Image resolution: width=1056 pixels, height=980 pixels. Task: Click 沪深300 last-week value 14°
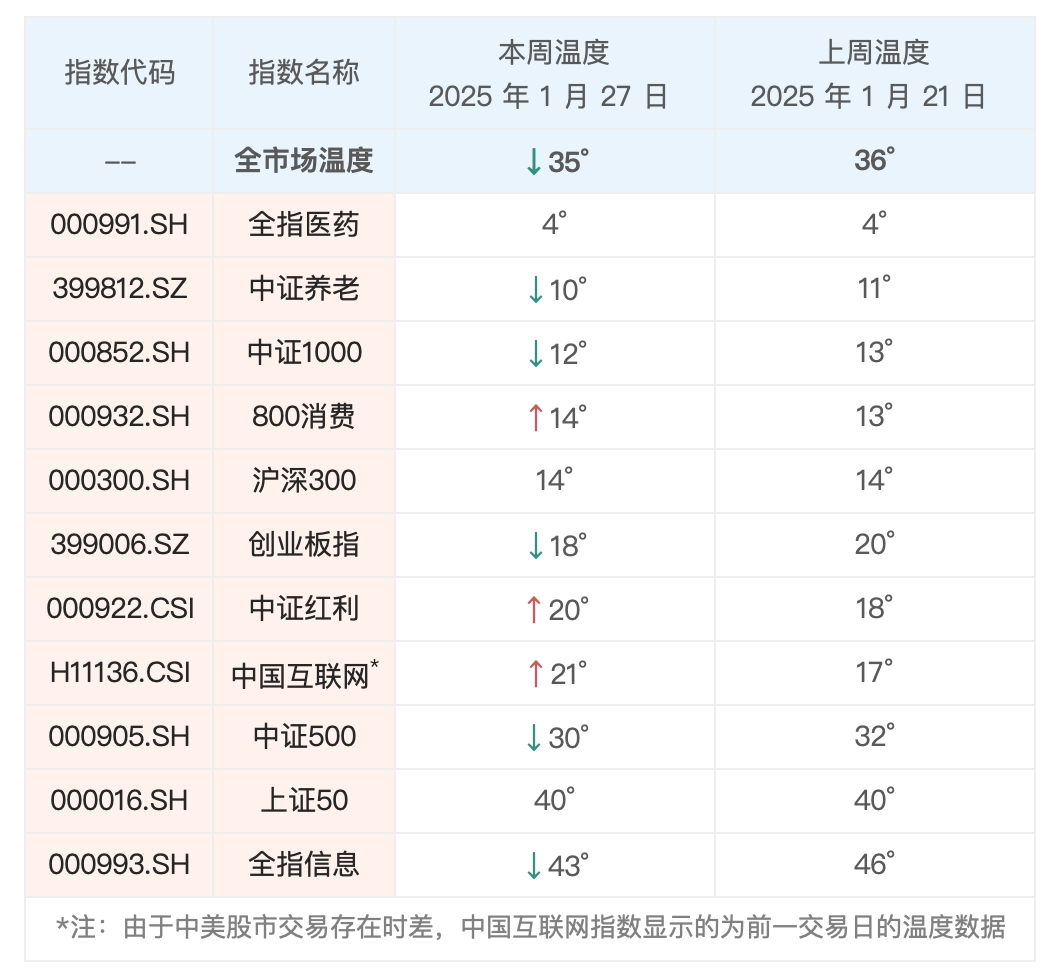[x=874, y=480]
